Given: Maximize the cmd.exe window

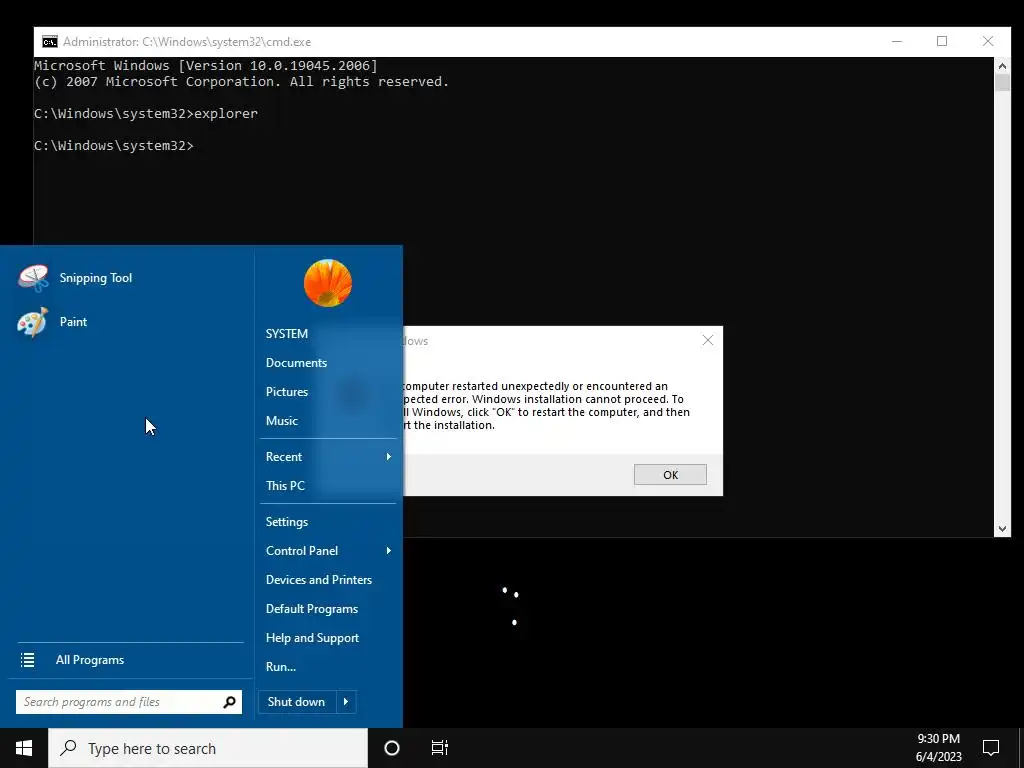Looking at the screenshot, I should (x=942, y=42).
